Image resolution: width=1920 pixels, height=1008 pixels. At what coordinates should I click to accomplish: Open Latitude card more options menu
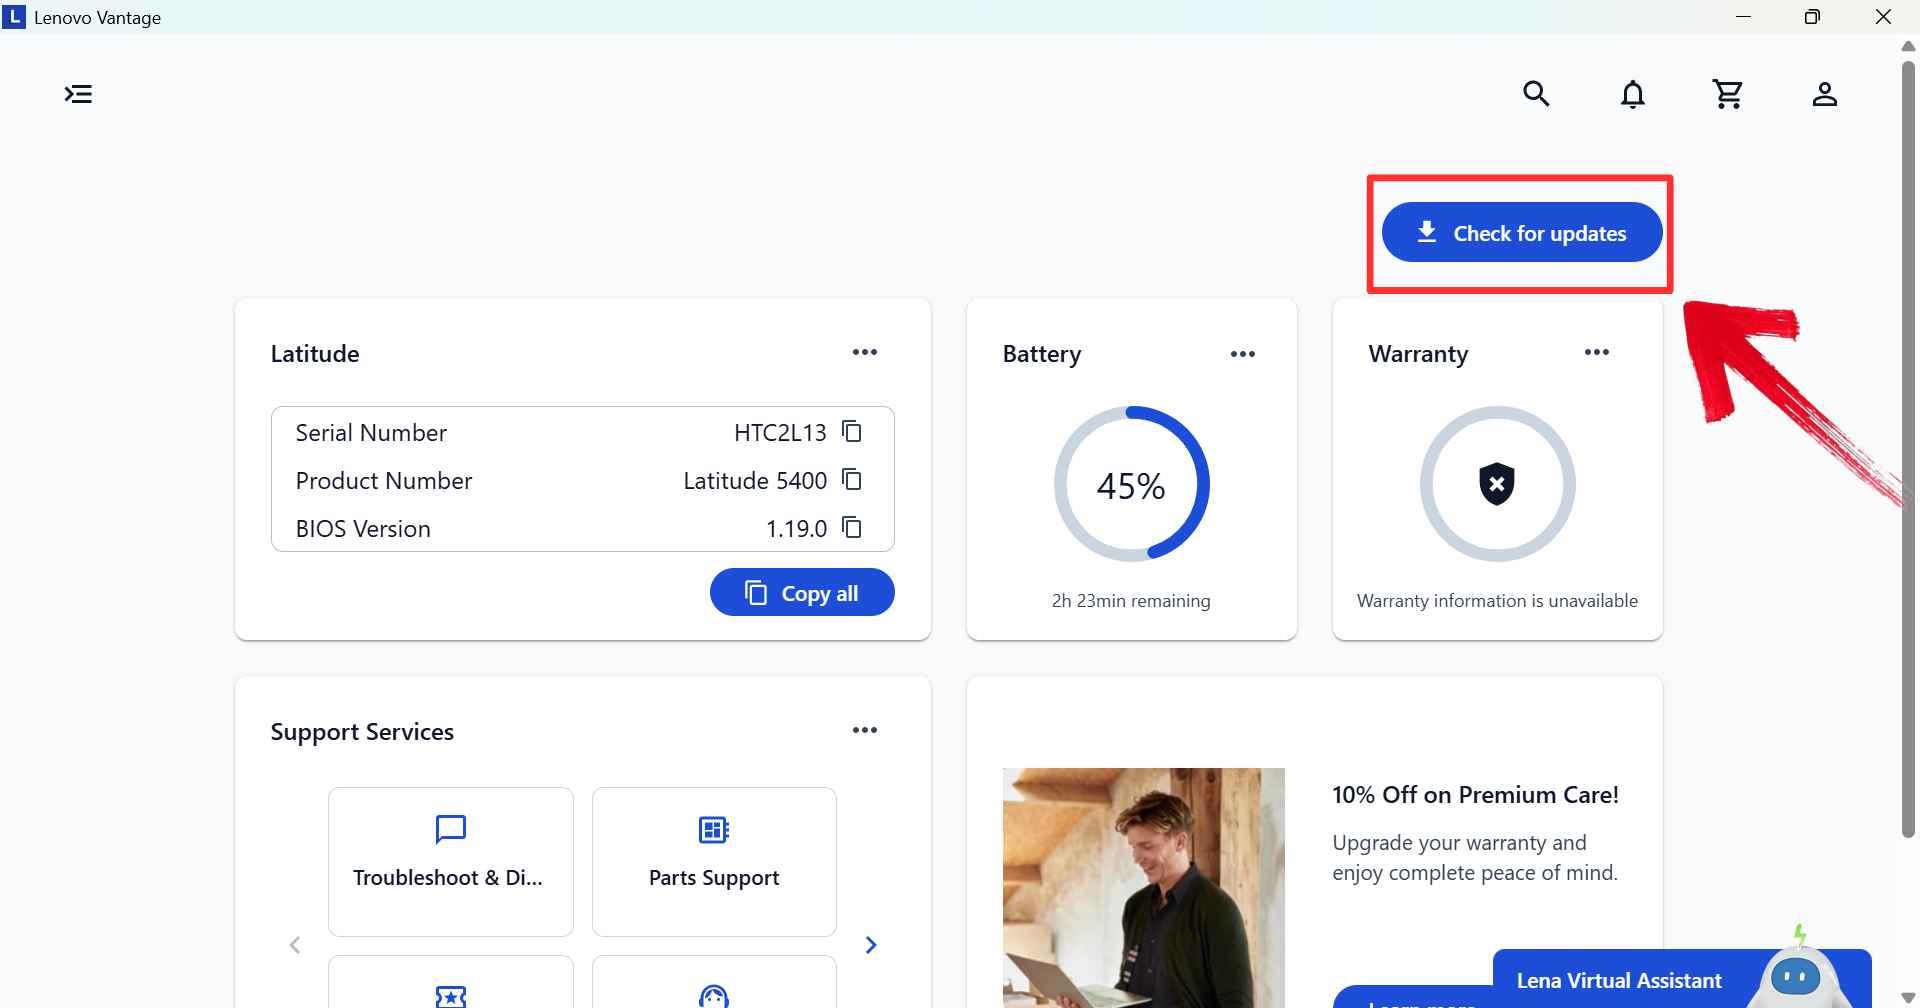point(865,352)
